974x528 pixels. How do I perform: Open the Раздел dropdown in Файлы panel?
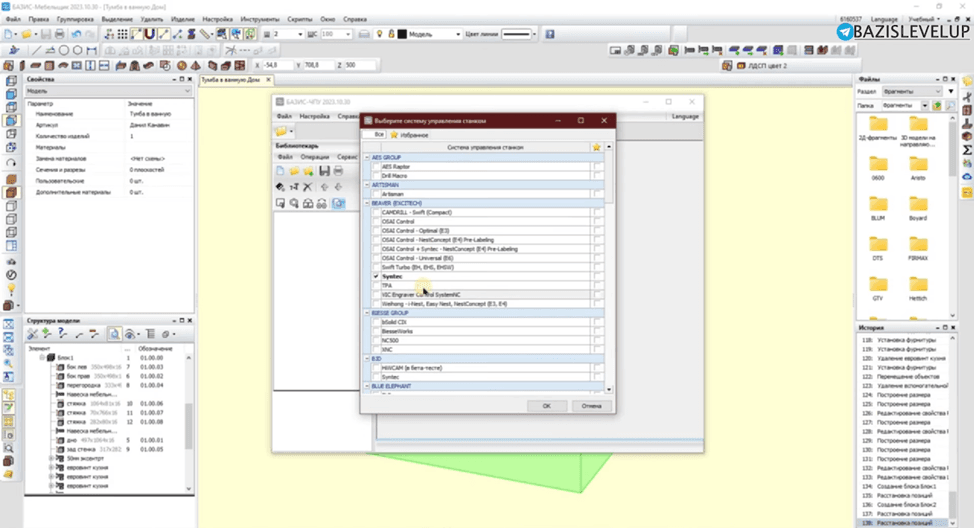[912, 91]
